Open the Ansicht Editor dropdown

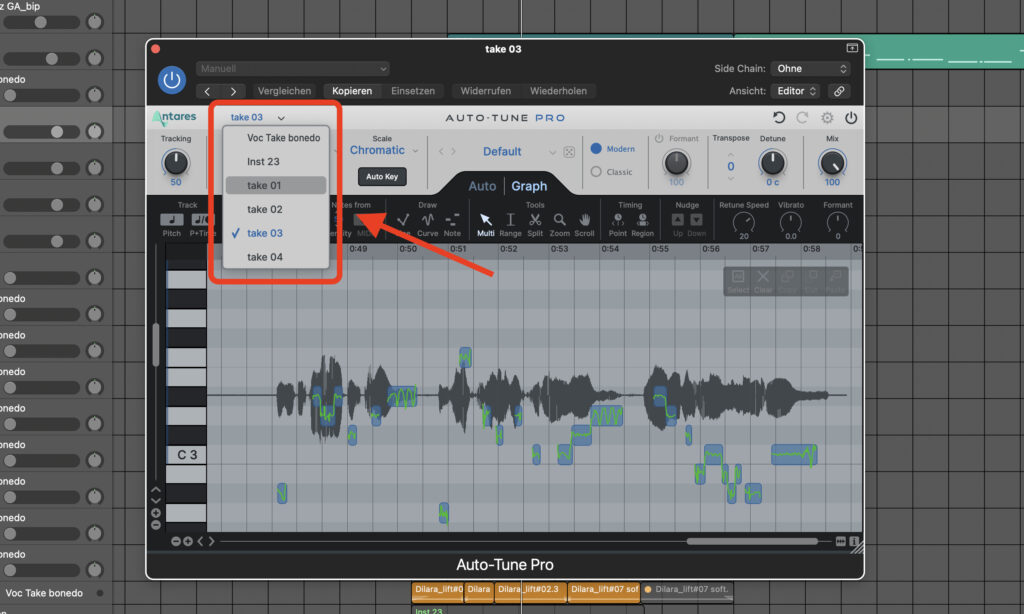[x=796, y=91]
